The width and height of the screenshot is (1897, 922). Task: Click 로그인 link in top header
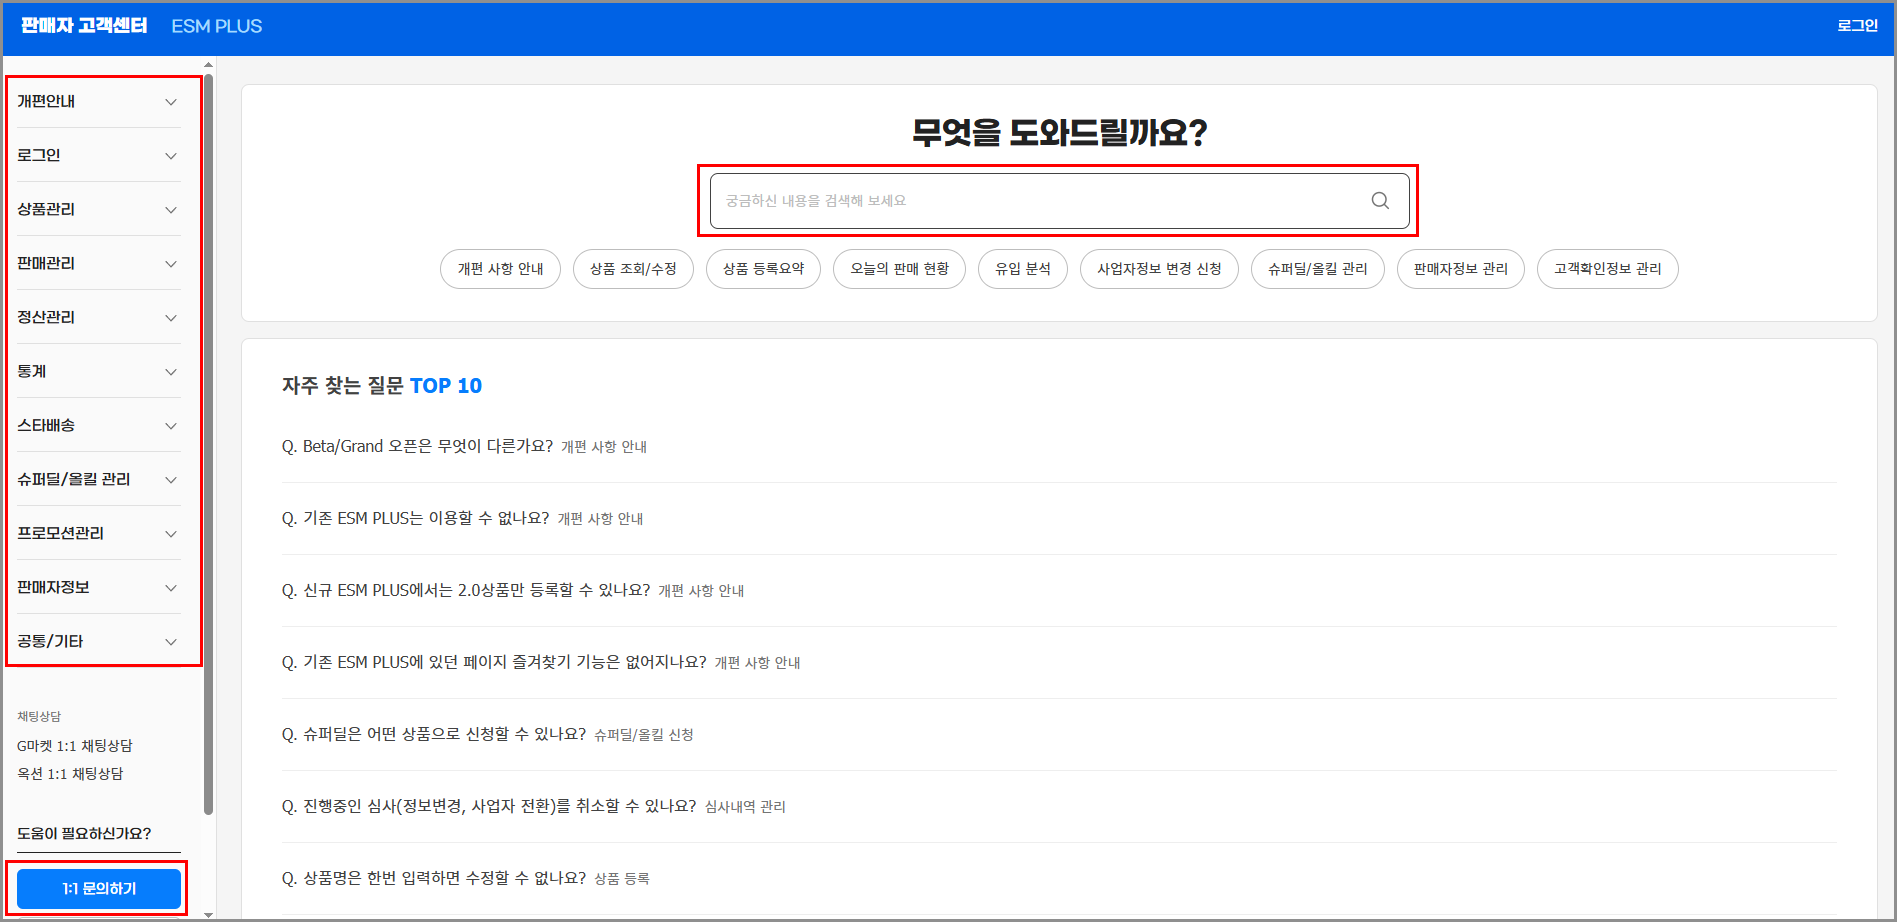coord(1857,26)
